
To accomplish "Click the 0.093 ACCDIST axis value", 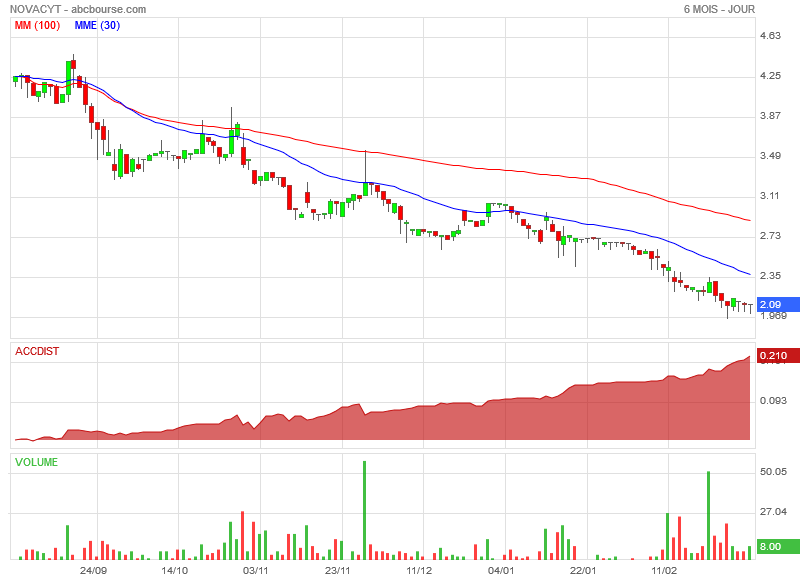I will (773, 401).
